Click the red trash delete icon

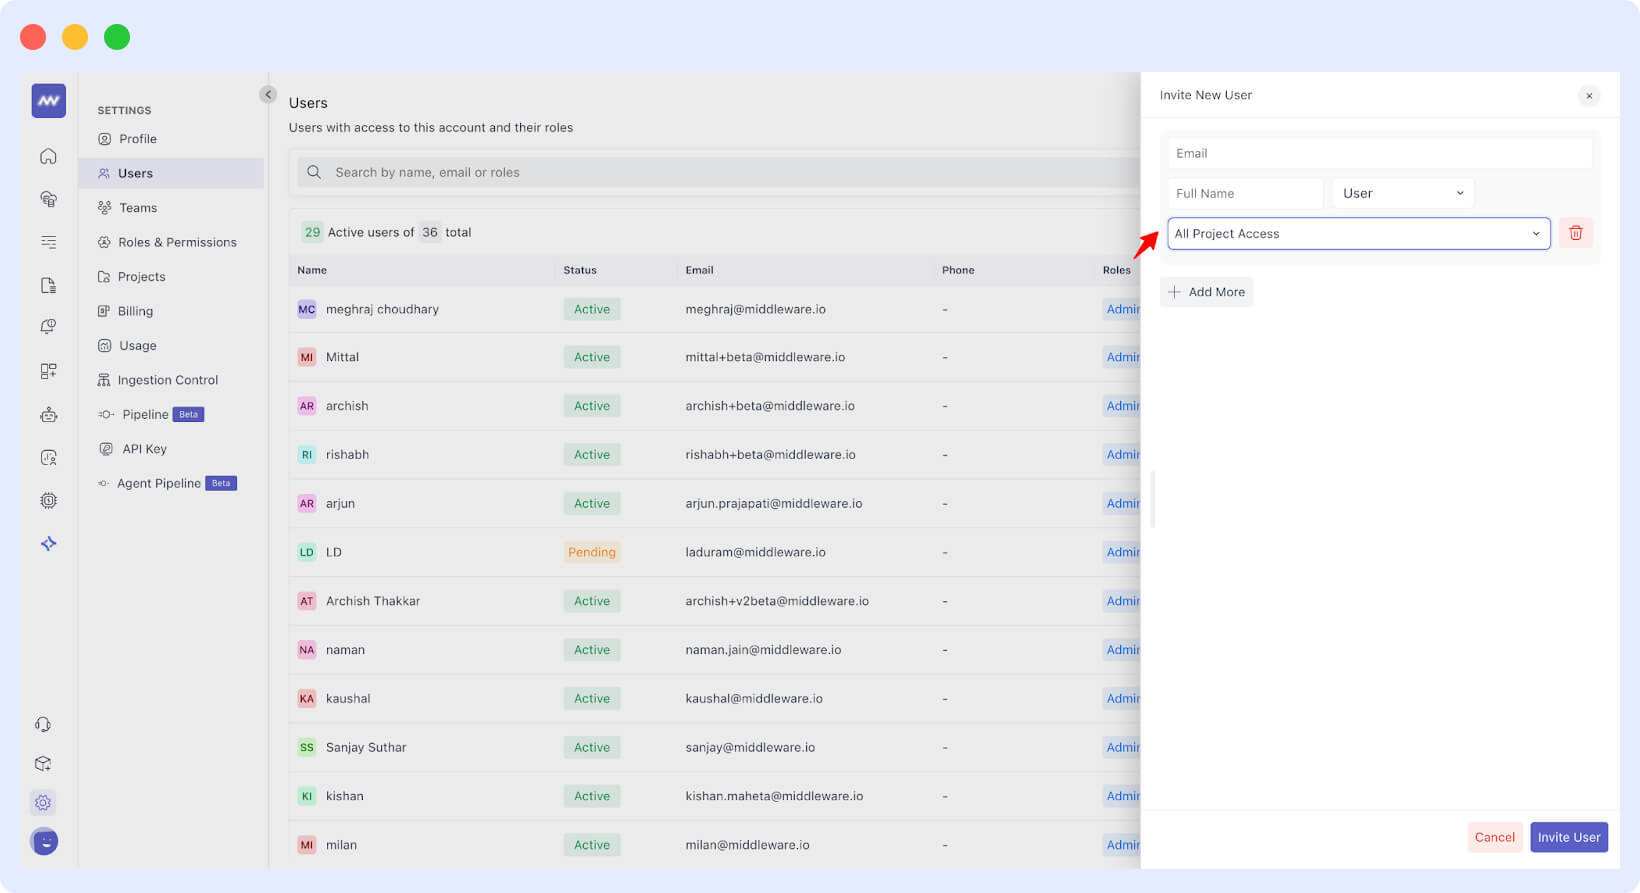click(1575, 233)
